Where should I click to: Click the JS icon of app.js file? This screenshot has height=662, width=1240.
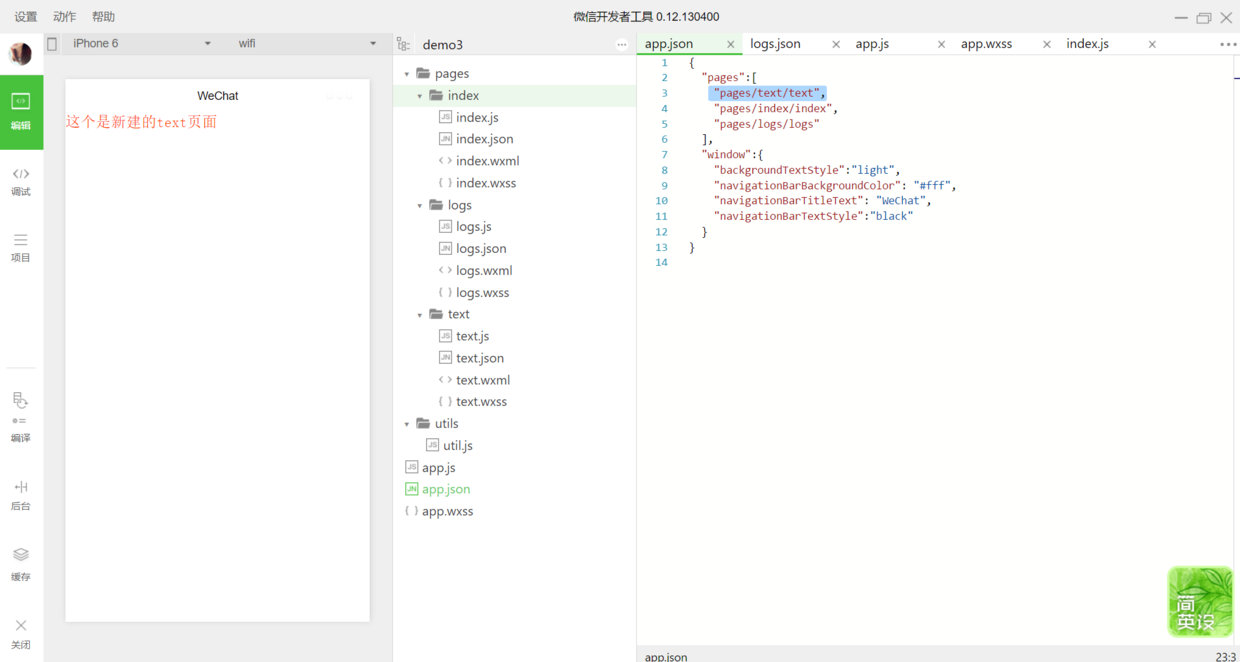pyautogui.click(x=411, y=467)
